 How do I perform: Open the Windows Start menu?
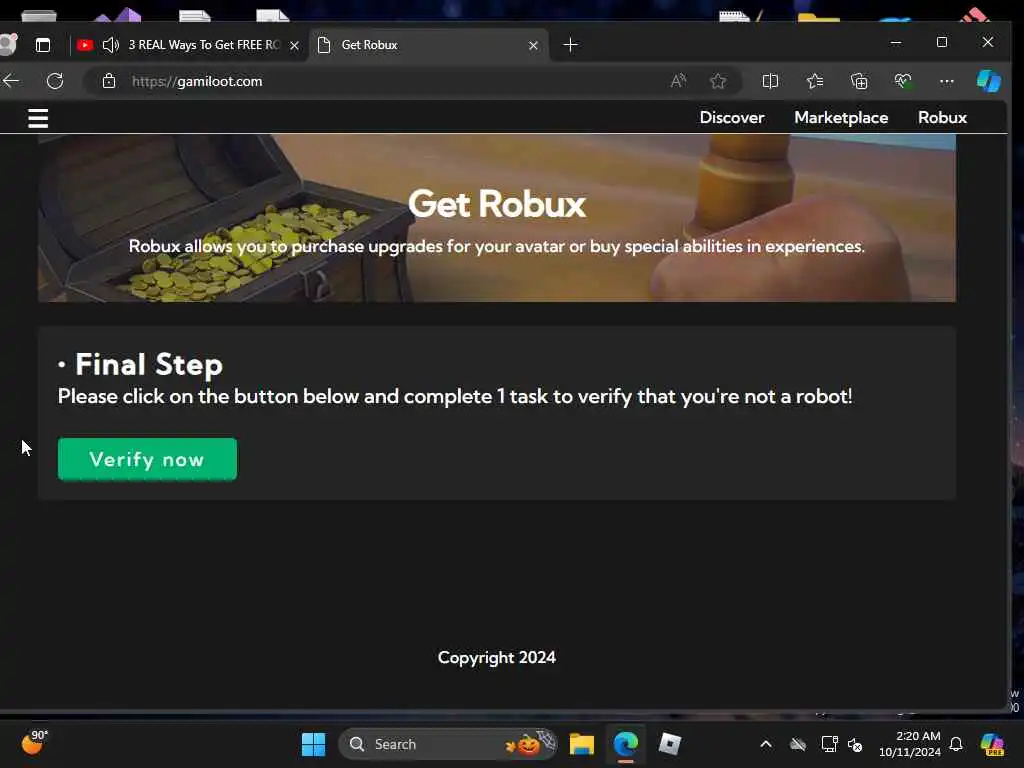click(x=313, y=744)
